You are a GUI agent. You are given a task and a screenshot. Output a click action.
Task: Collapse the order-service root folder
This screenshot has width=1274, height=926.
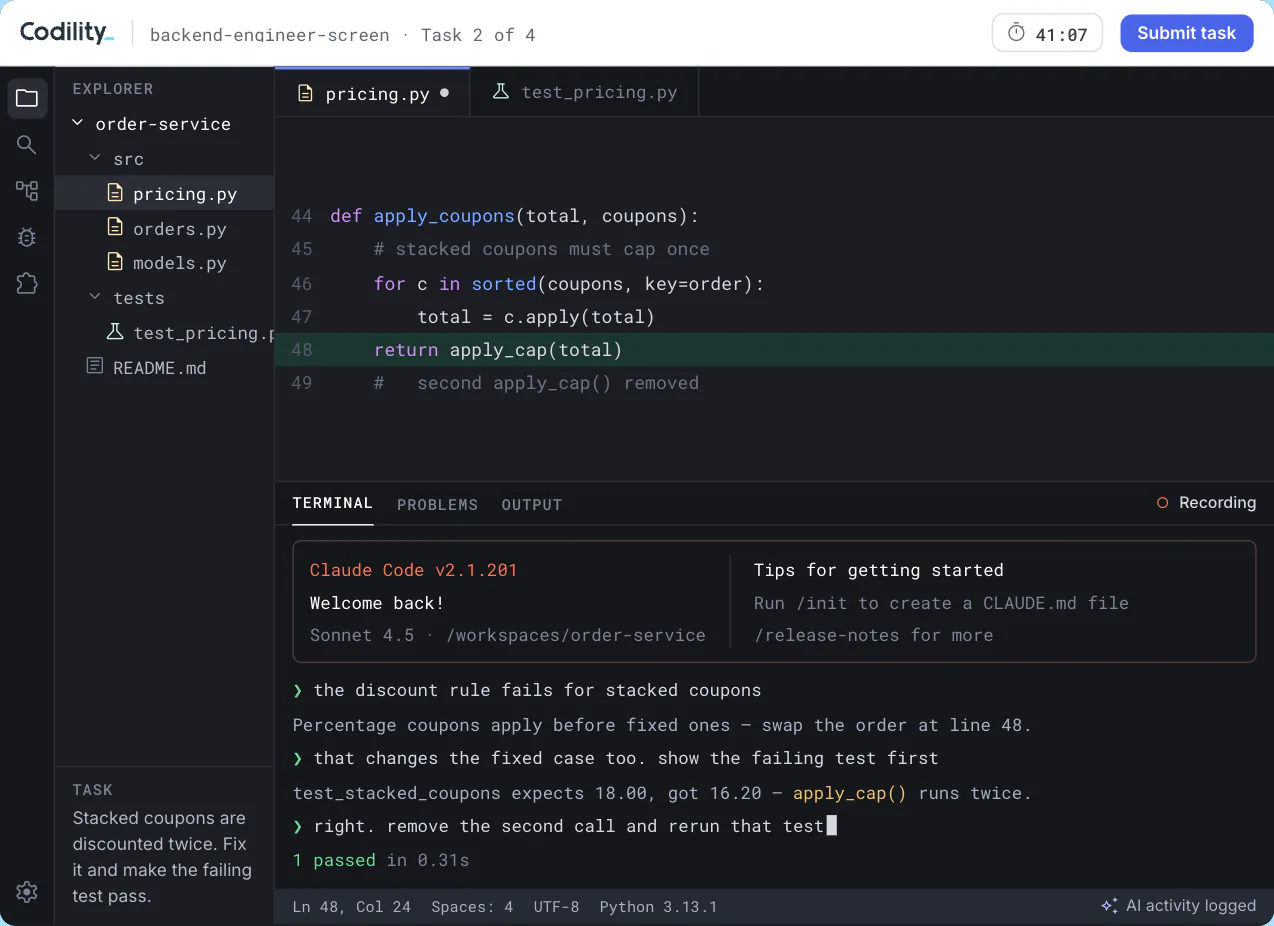(x=77, y=123)
